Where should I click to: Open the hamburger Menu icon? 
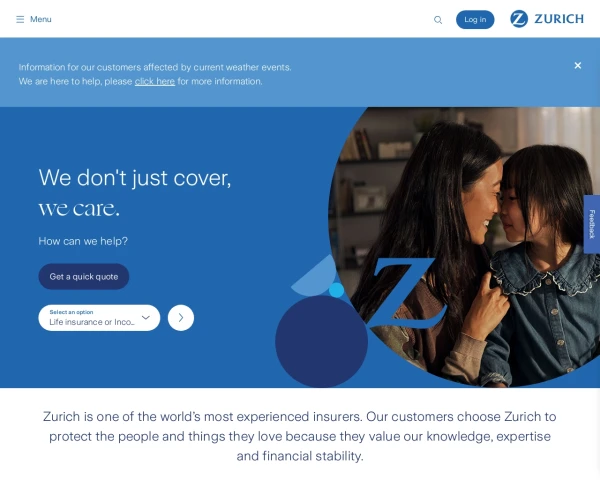[20, 19]
